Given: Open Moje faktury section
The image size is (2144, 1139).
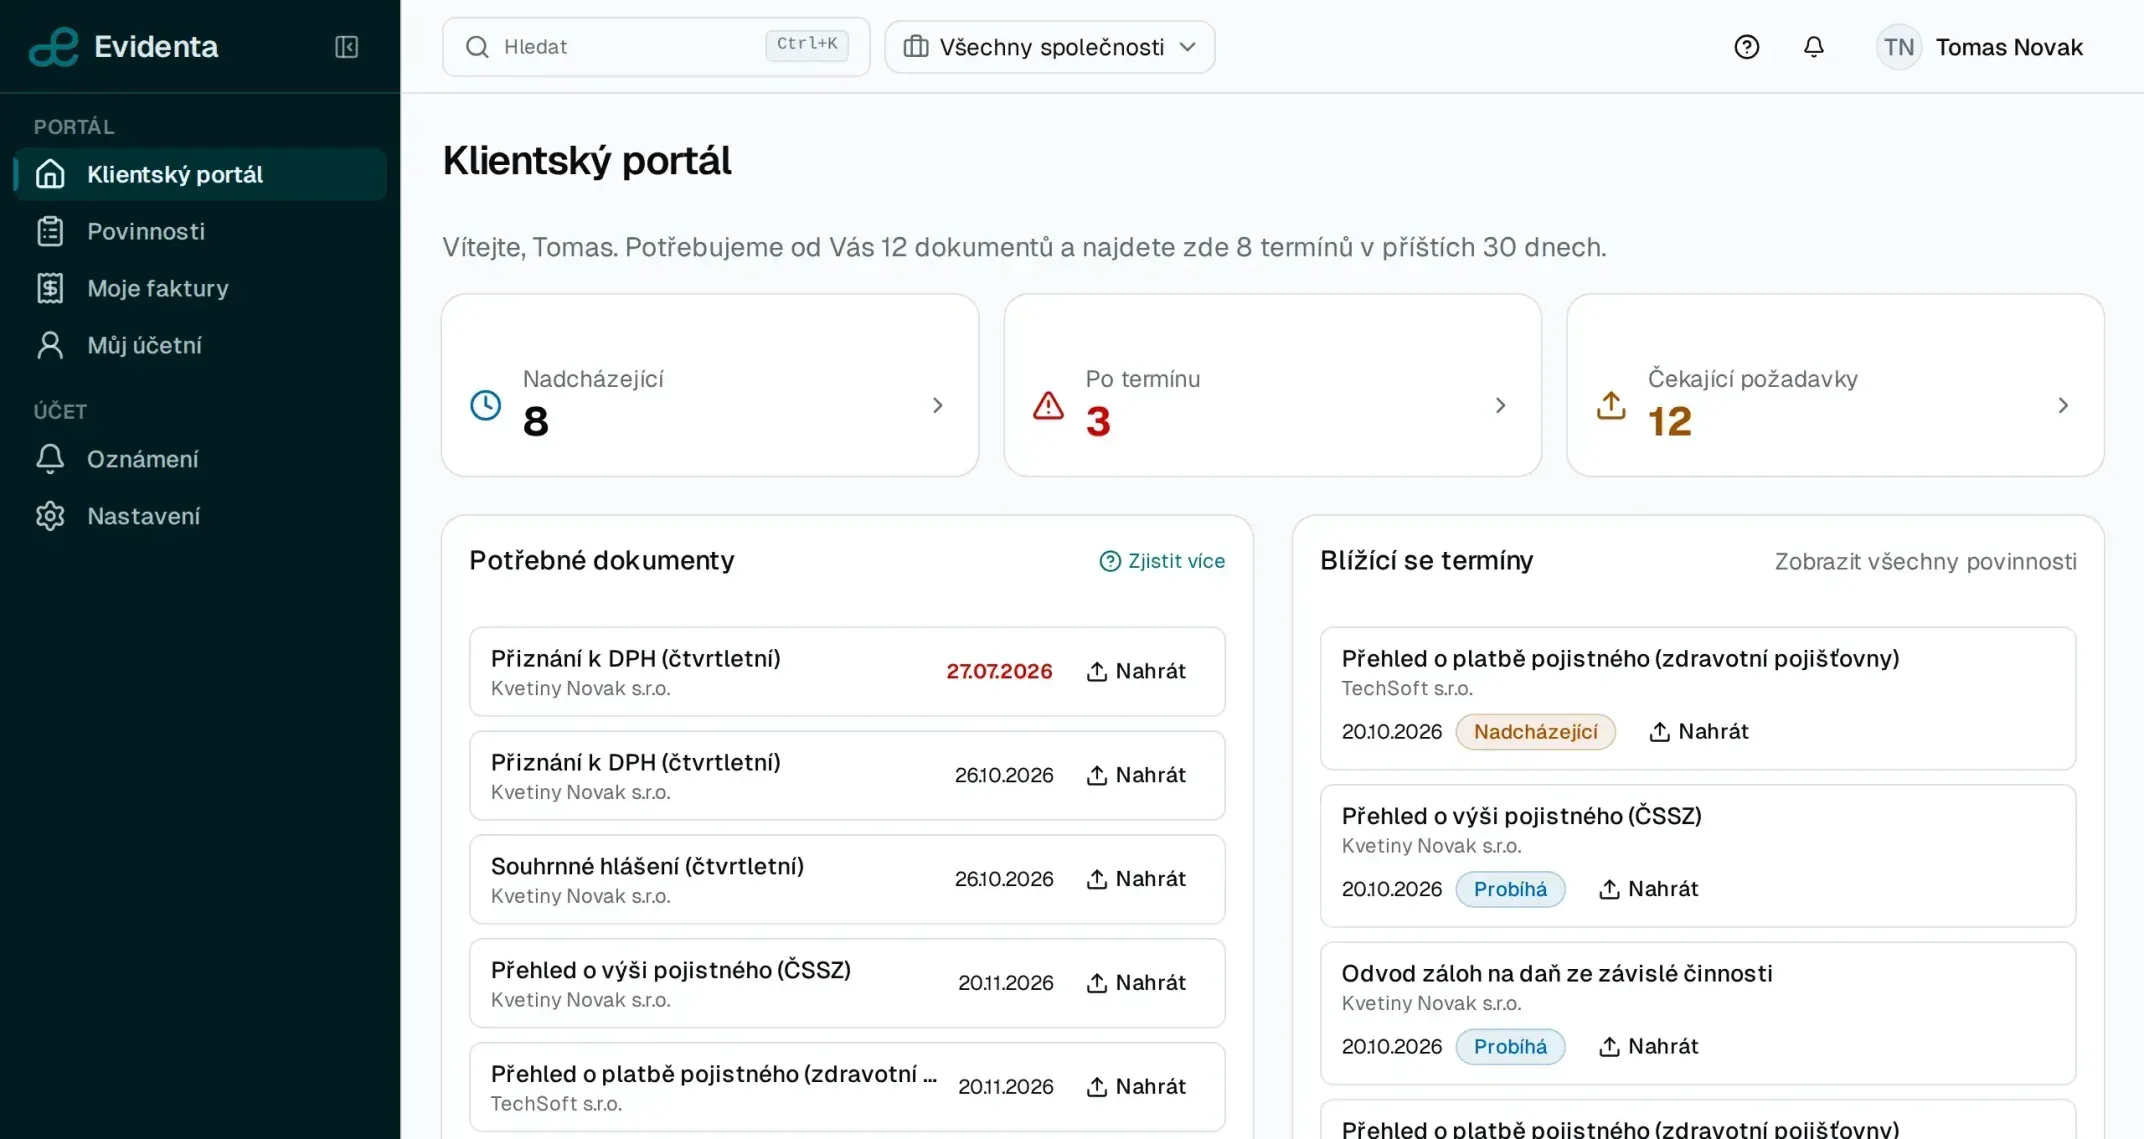Looking at the screenshot, I should click(x=200, y=288).
